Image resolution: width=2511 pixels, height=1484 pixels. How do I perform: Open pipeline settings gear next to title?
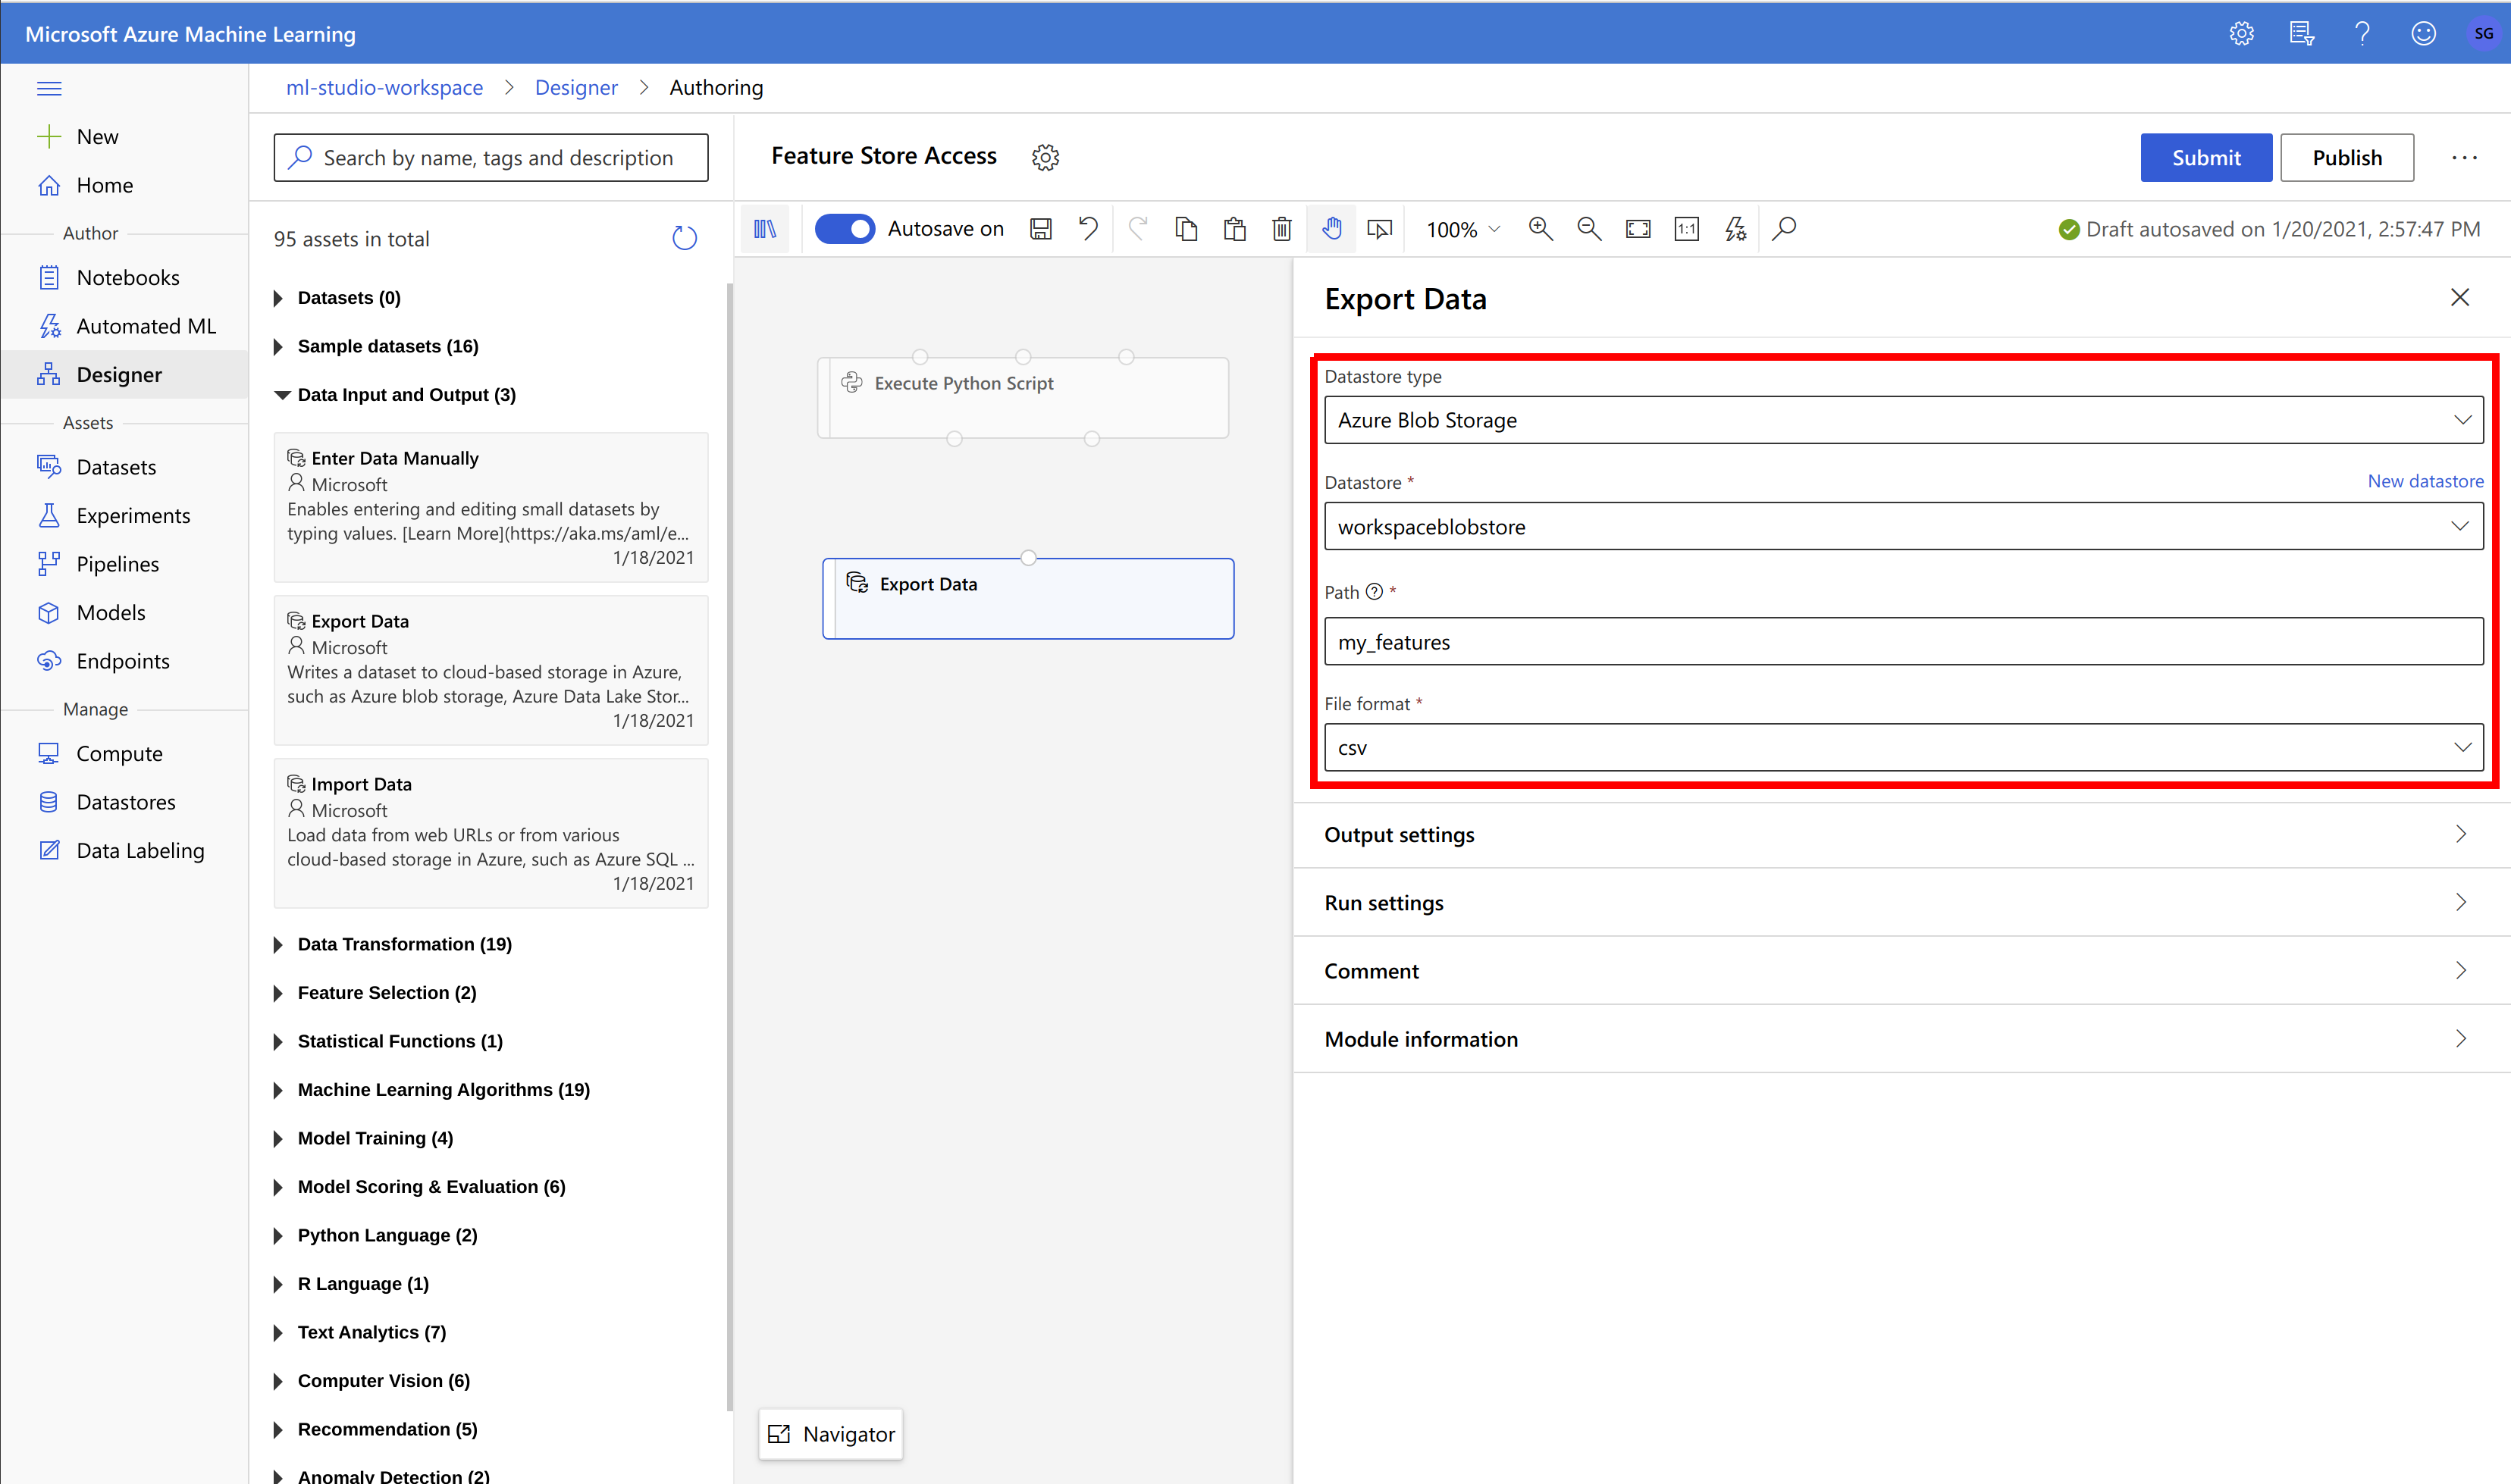[x=1045, y=157]
